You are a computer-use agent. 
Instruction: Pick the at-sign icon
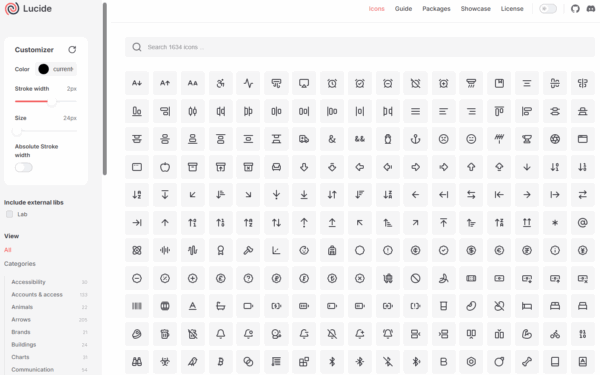(583, 223)
